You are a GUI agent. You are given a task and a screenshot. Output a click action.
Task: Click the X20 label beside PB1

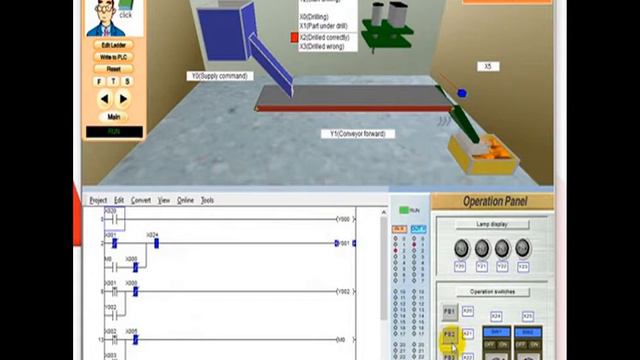pyautogui.click(x=468, y=311)
